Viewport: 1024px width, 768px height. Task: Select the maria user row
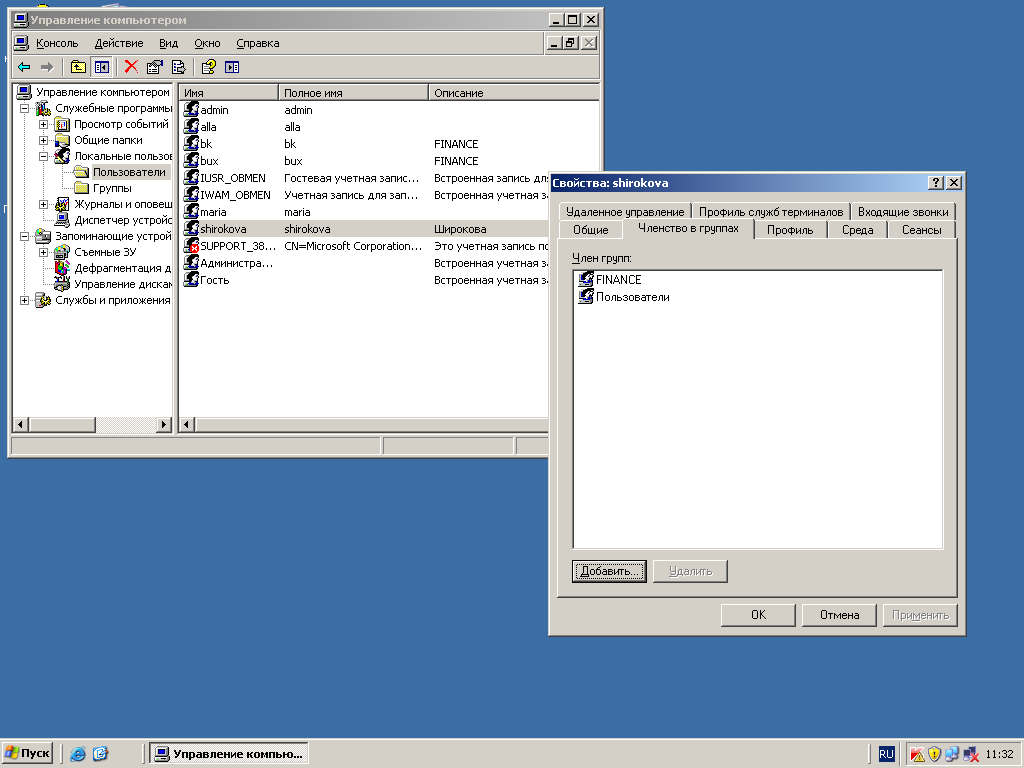pos(364,212)
